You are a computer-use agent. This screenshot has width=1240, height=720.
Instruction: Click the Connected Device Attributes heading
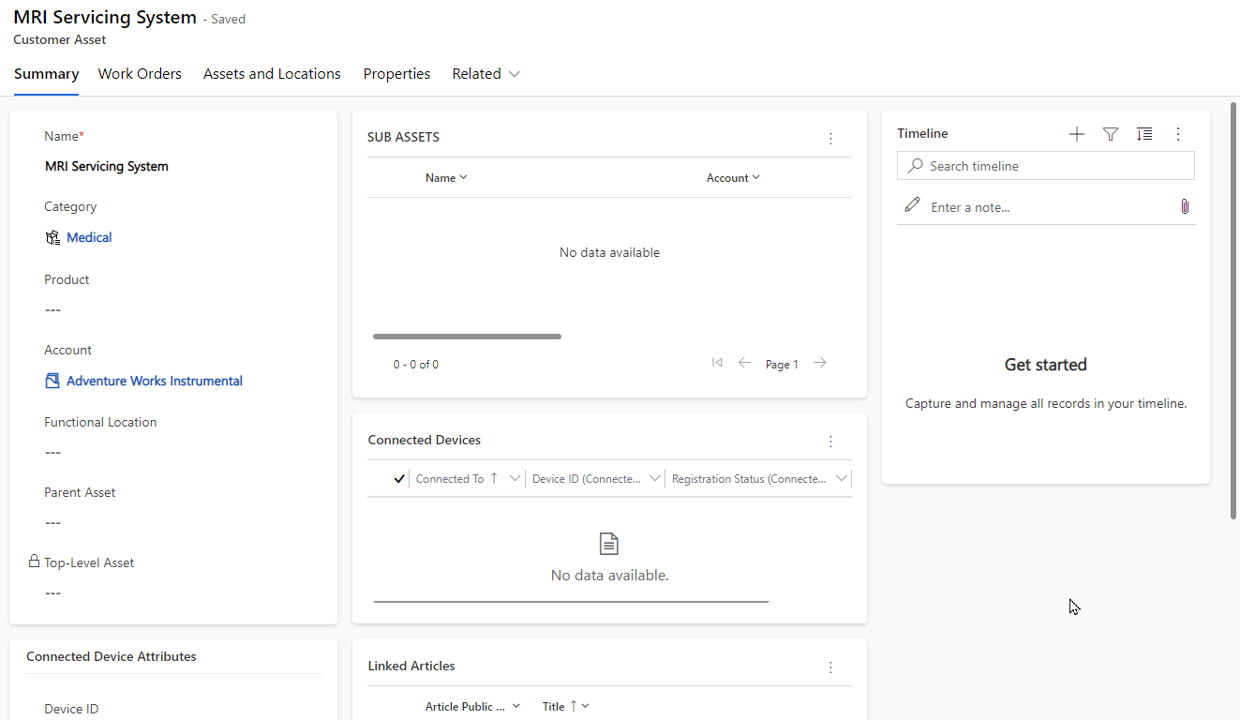tap(111, 656)
